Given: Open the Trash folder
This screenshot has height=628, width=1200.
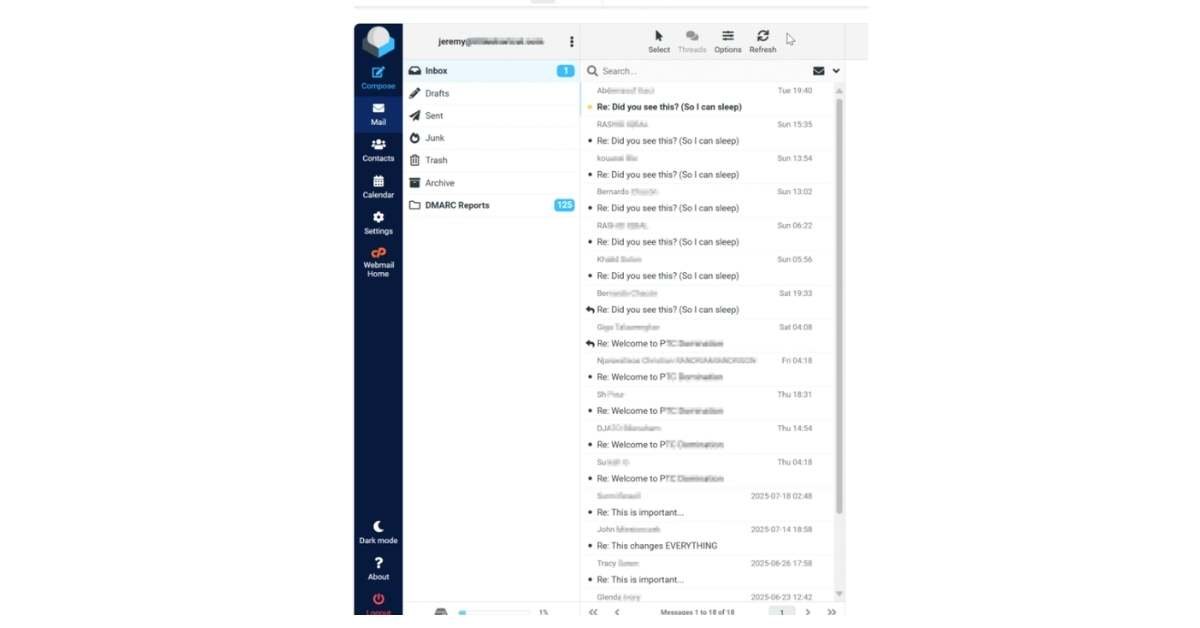Looking at the screenshot, I should point(491,160).
